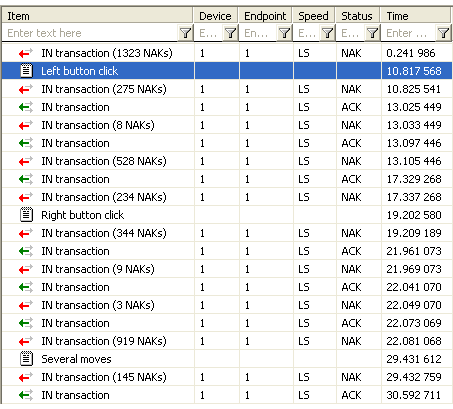The height and width of the screenshot is (409, 453).
Task: Open the Speed column filter funnel
Action: [328, 33]
